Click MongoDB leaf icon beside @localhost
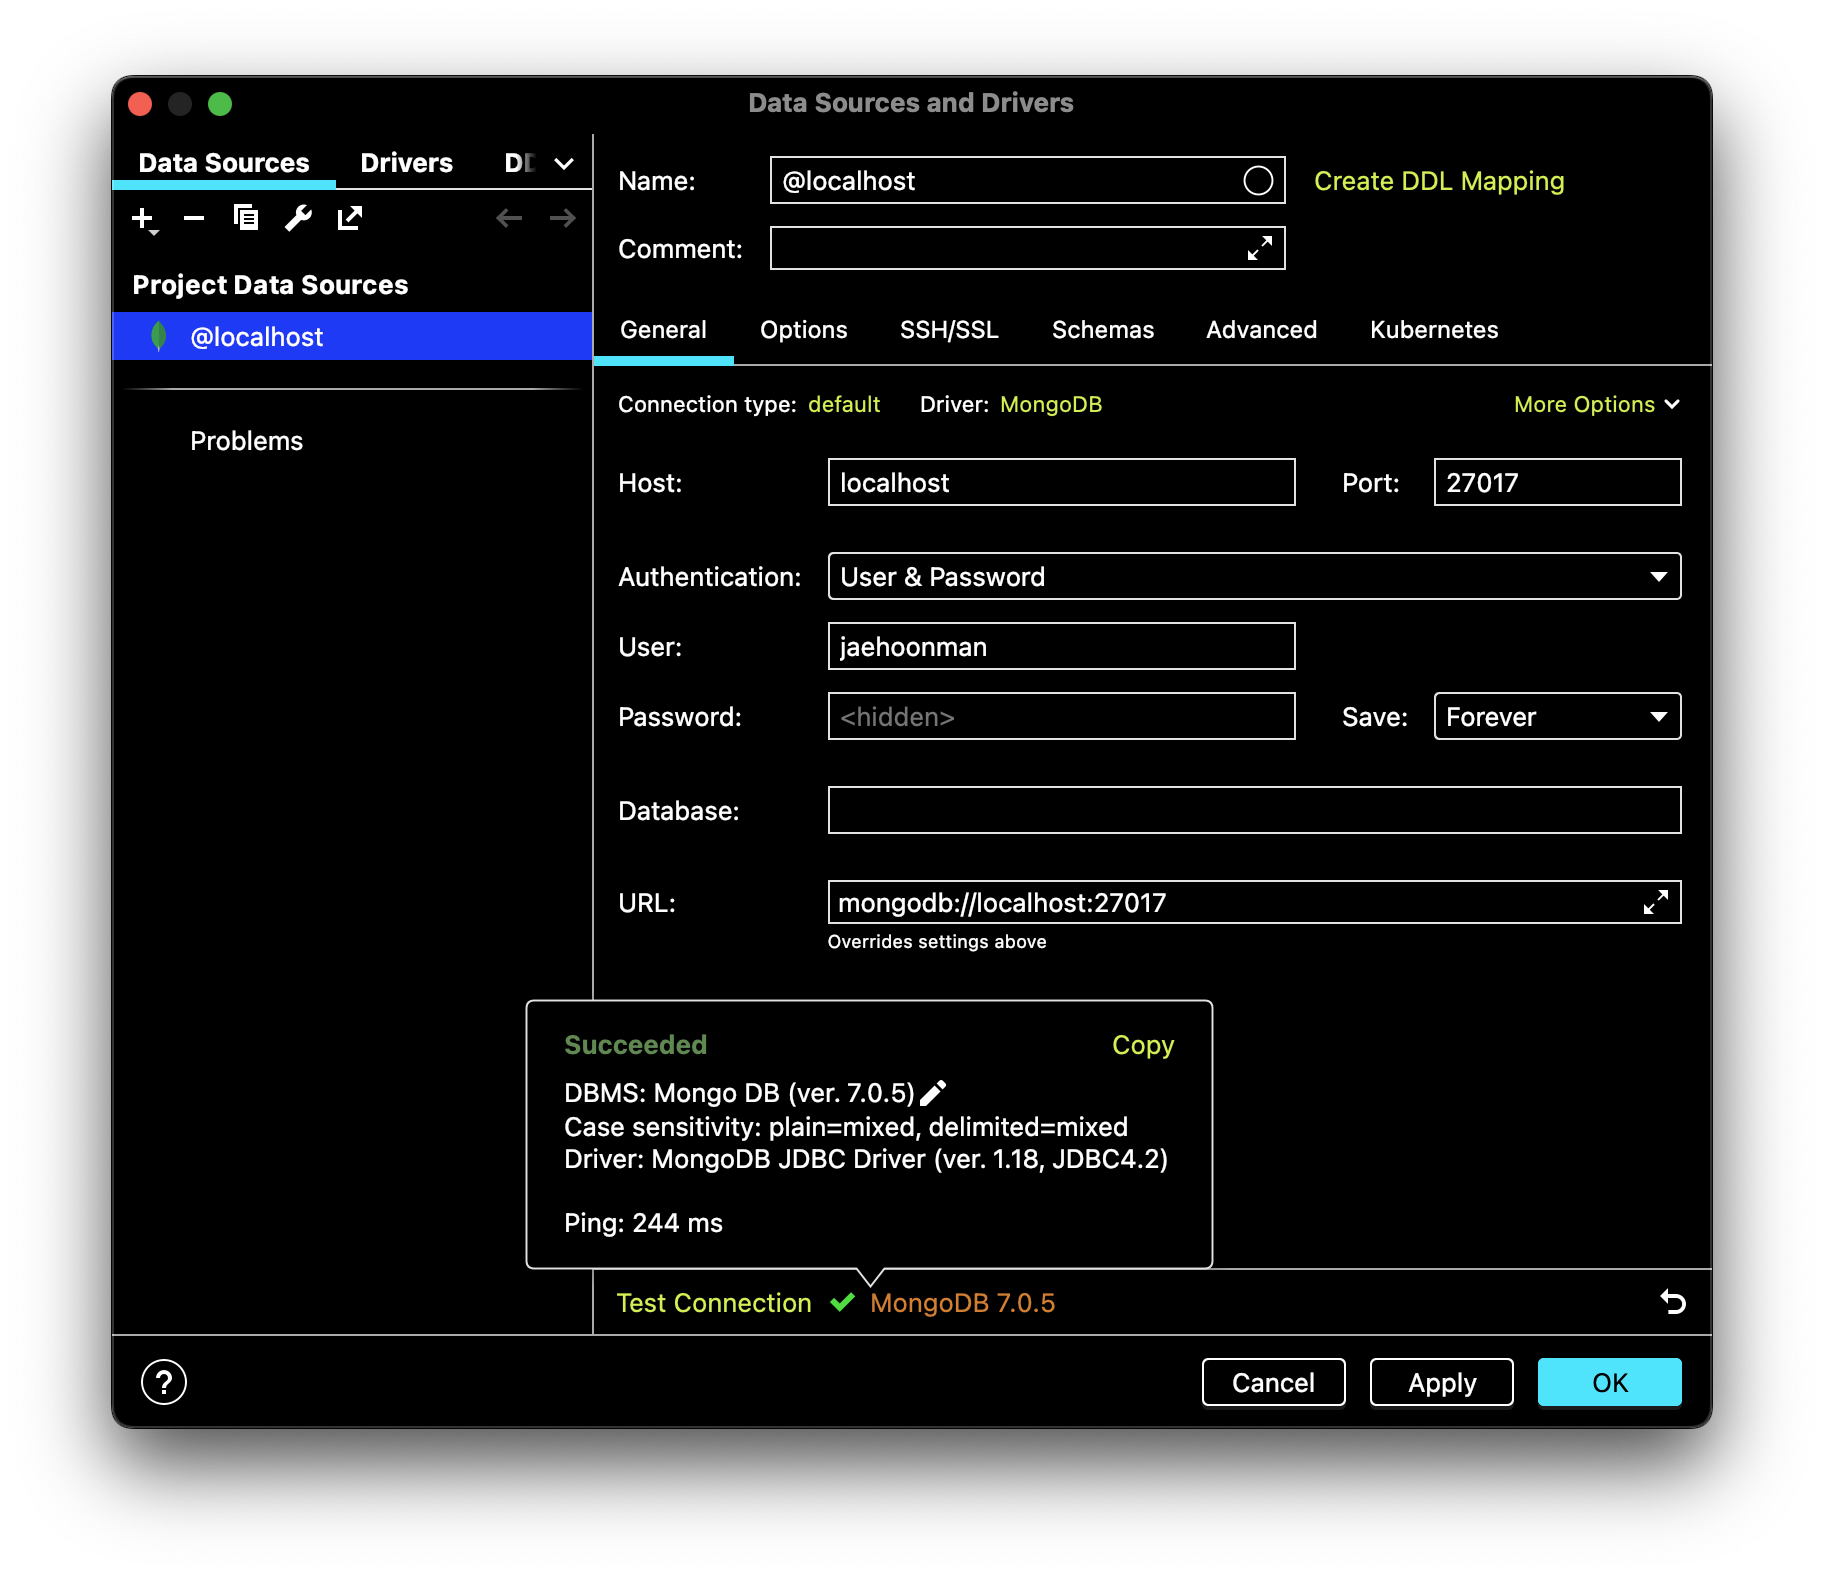 coord(158,336)
